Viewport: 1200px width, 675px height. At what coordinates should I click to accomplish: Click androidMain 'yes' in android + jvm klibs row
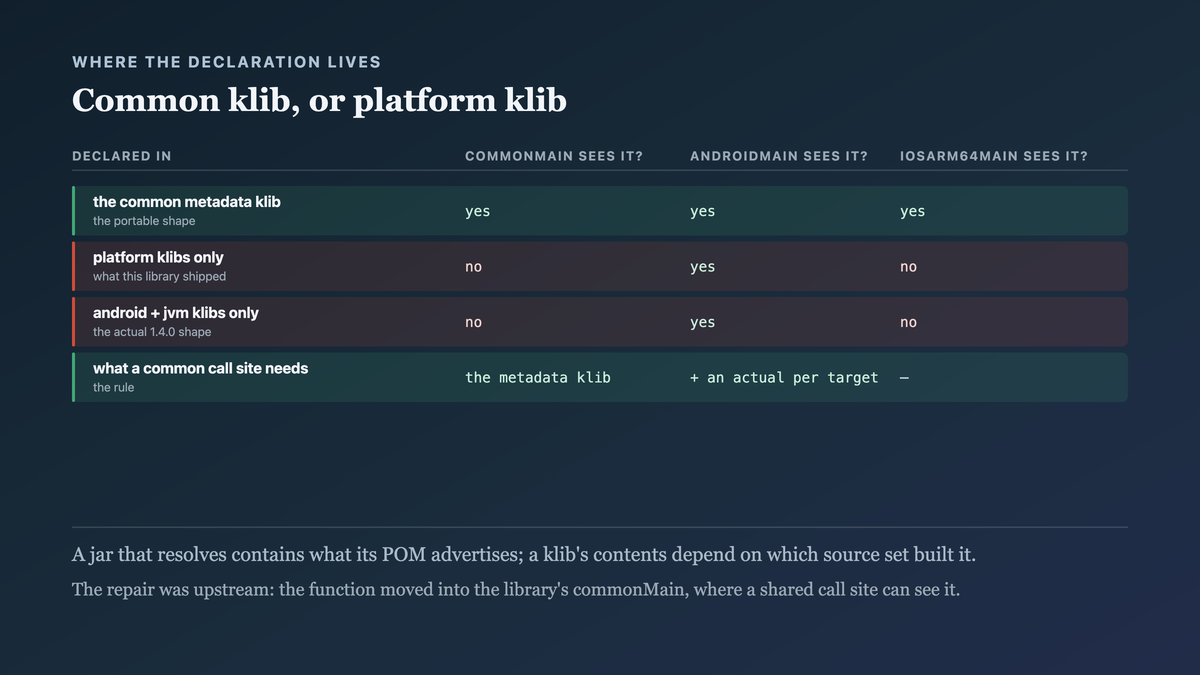[703, 322]
